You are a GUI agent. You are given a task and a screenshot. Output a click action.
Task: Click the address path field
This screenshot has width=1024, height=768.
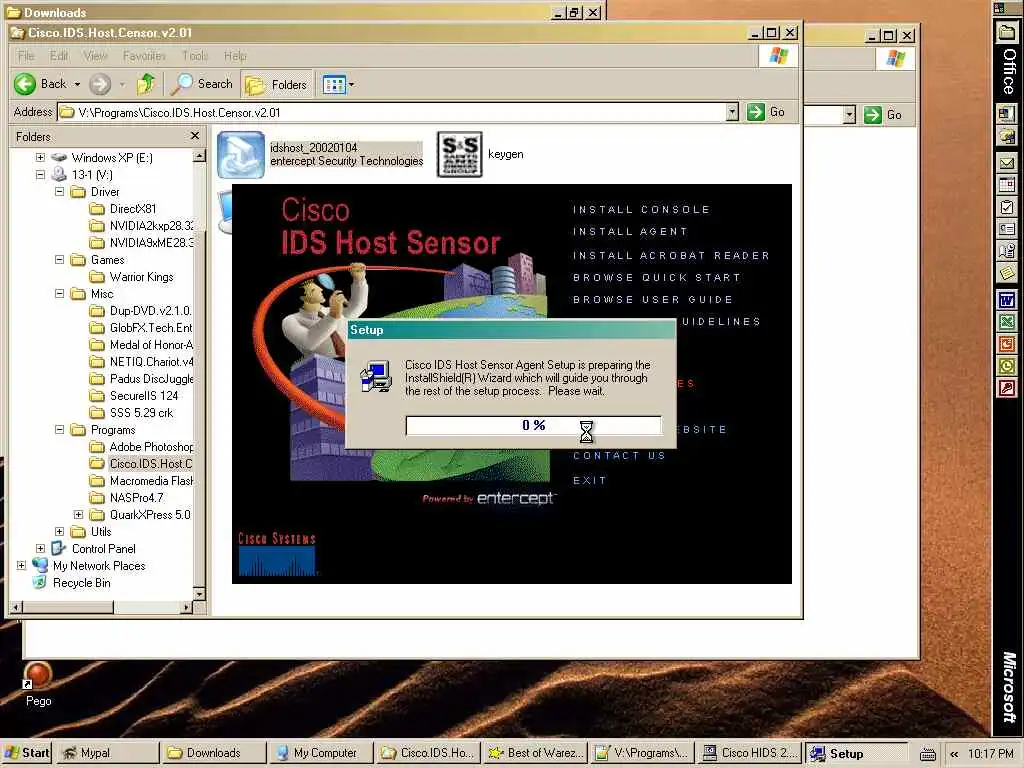click(x=392, y=112)
